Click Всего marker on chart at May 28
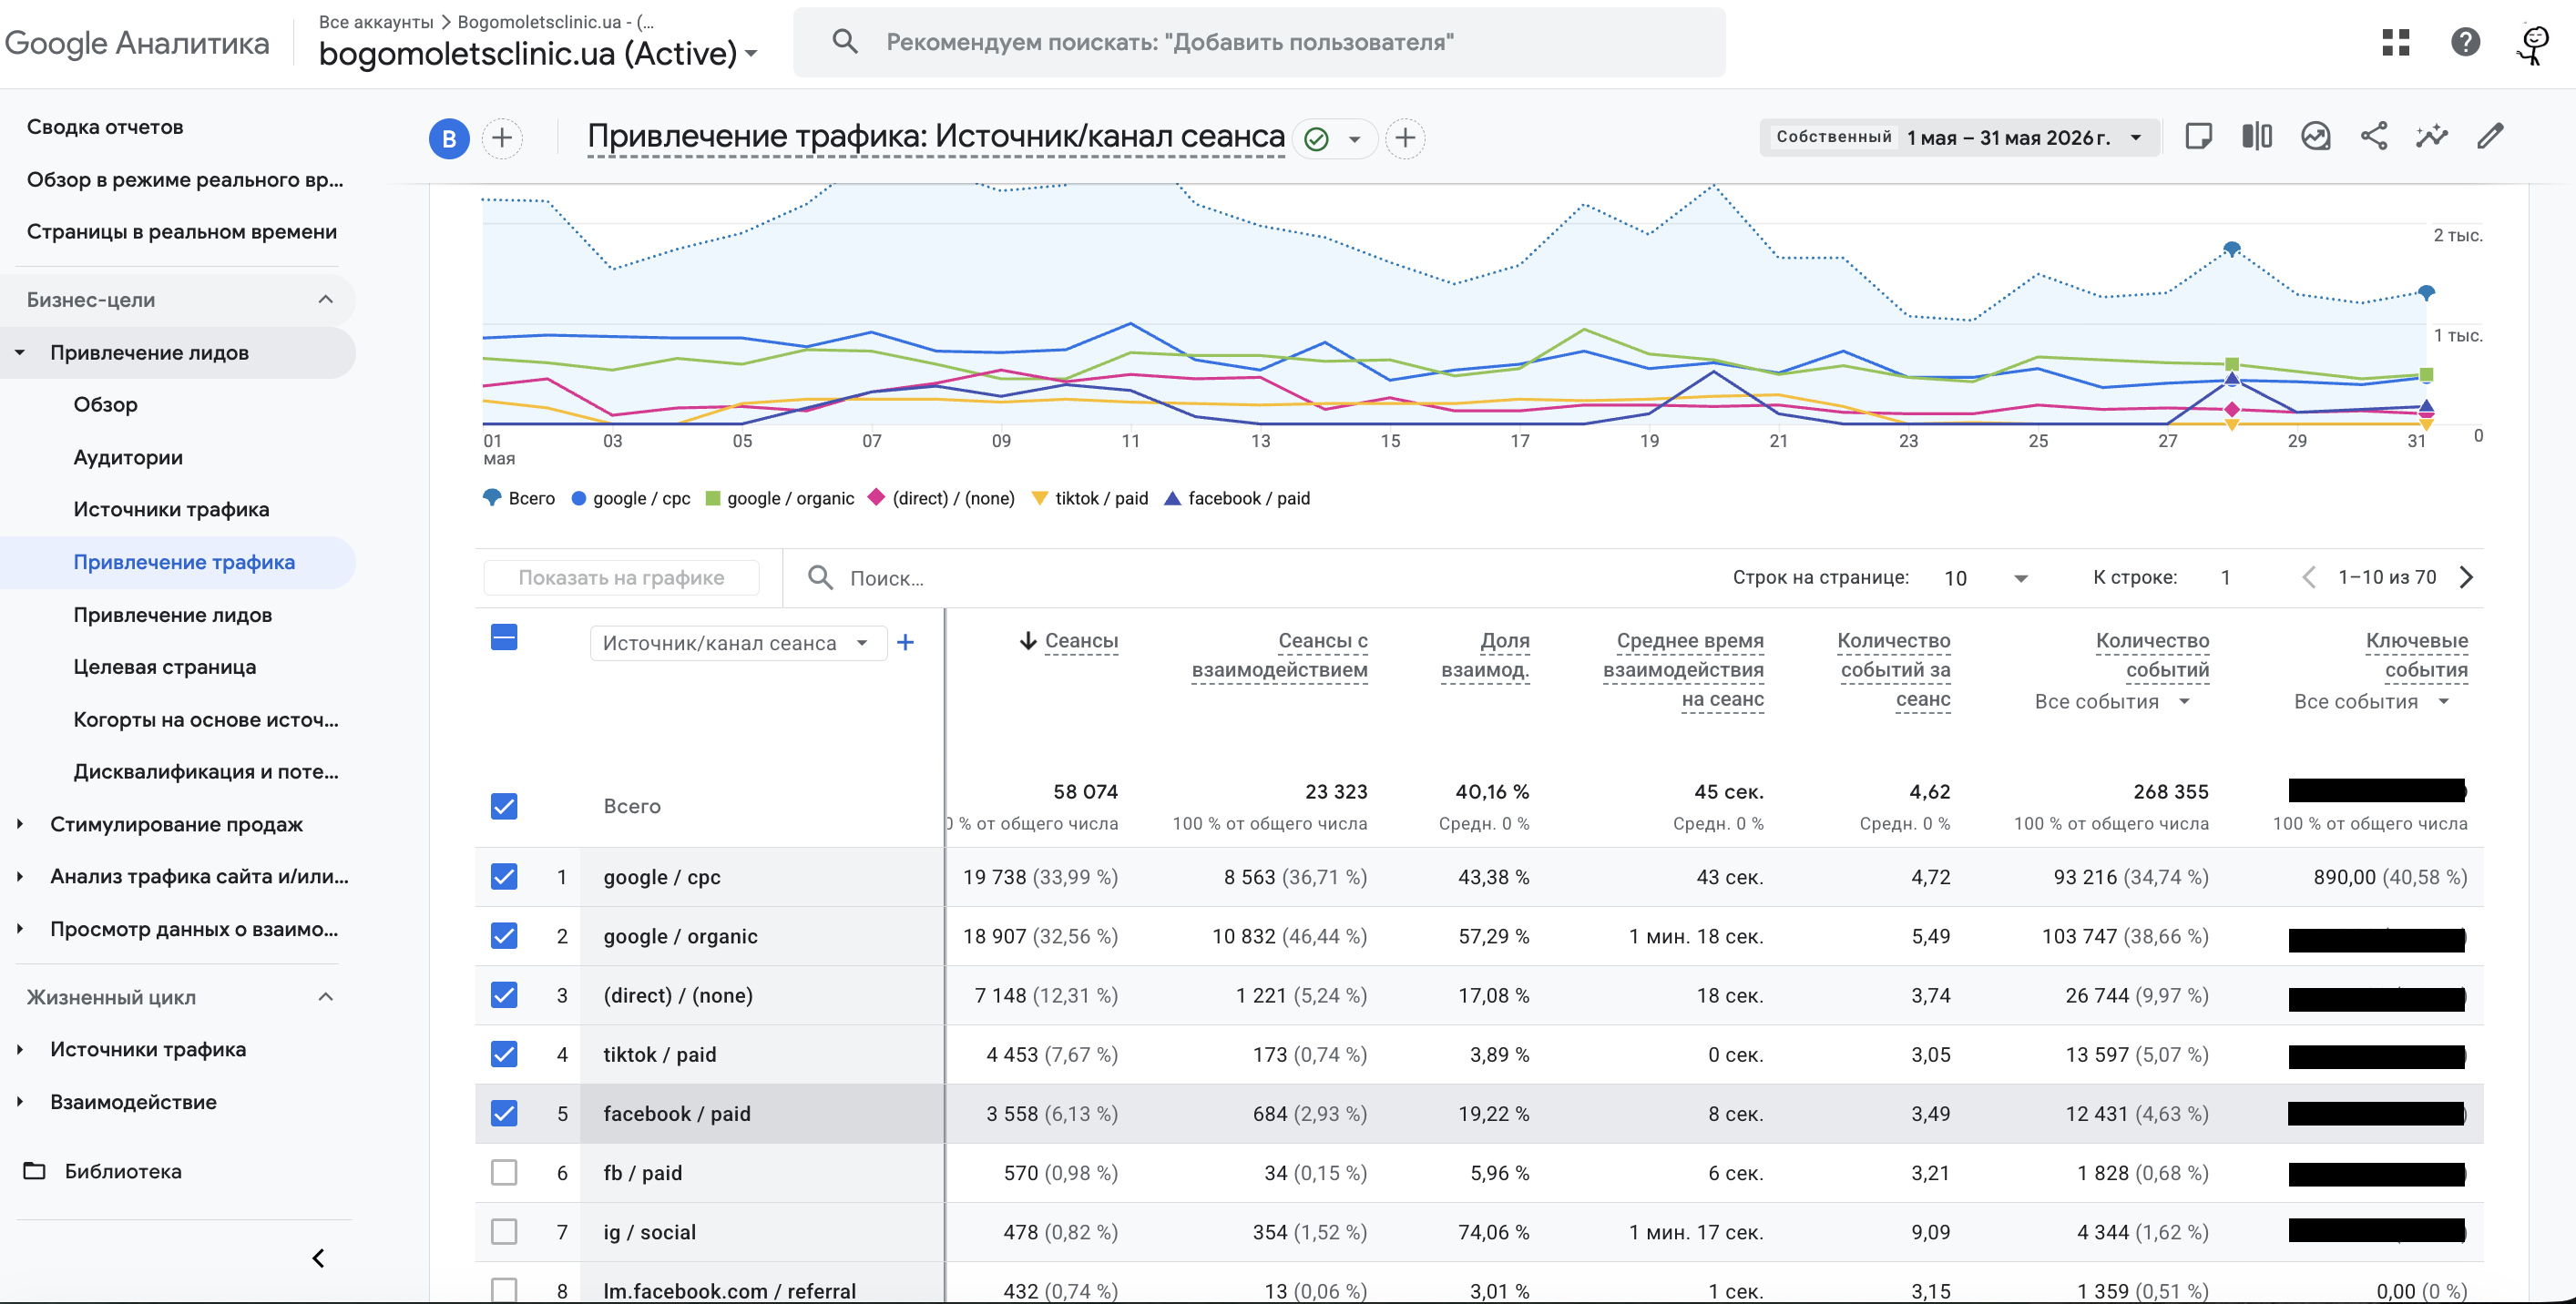 click(2231, 249)
